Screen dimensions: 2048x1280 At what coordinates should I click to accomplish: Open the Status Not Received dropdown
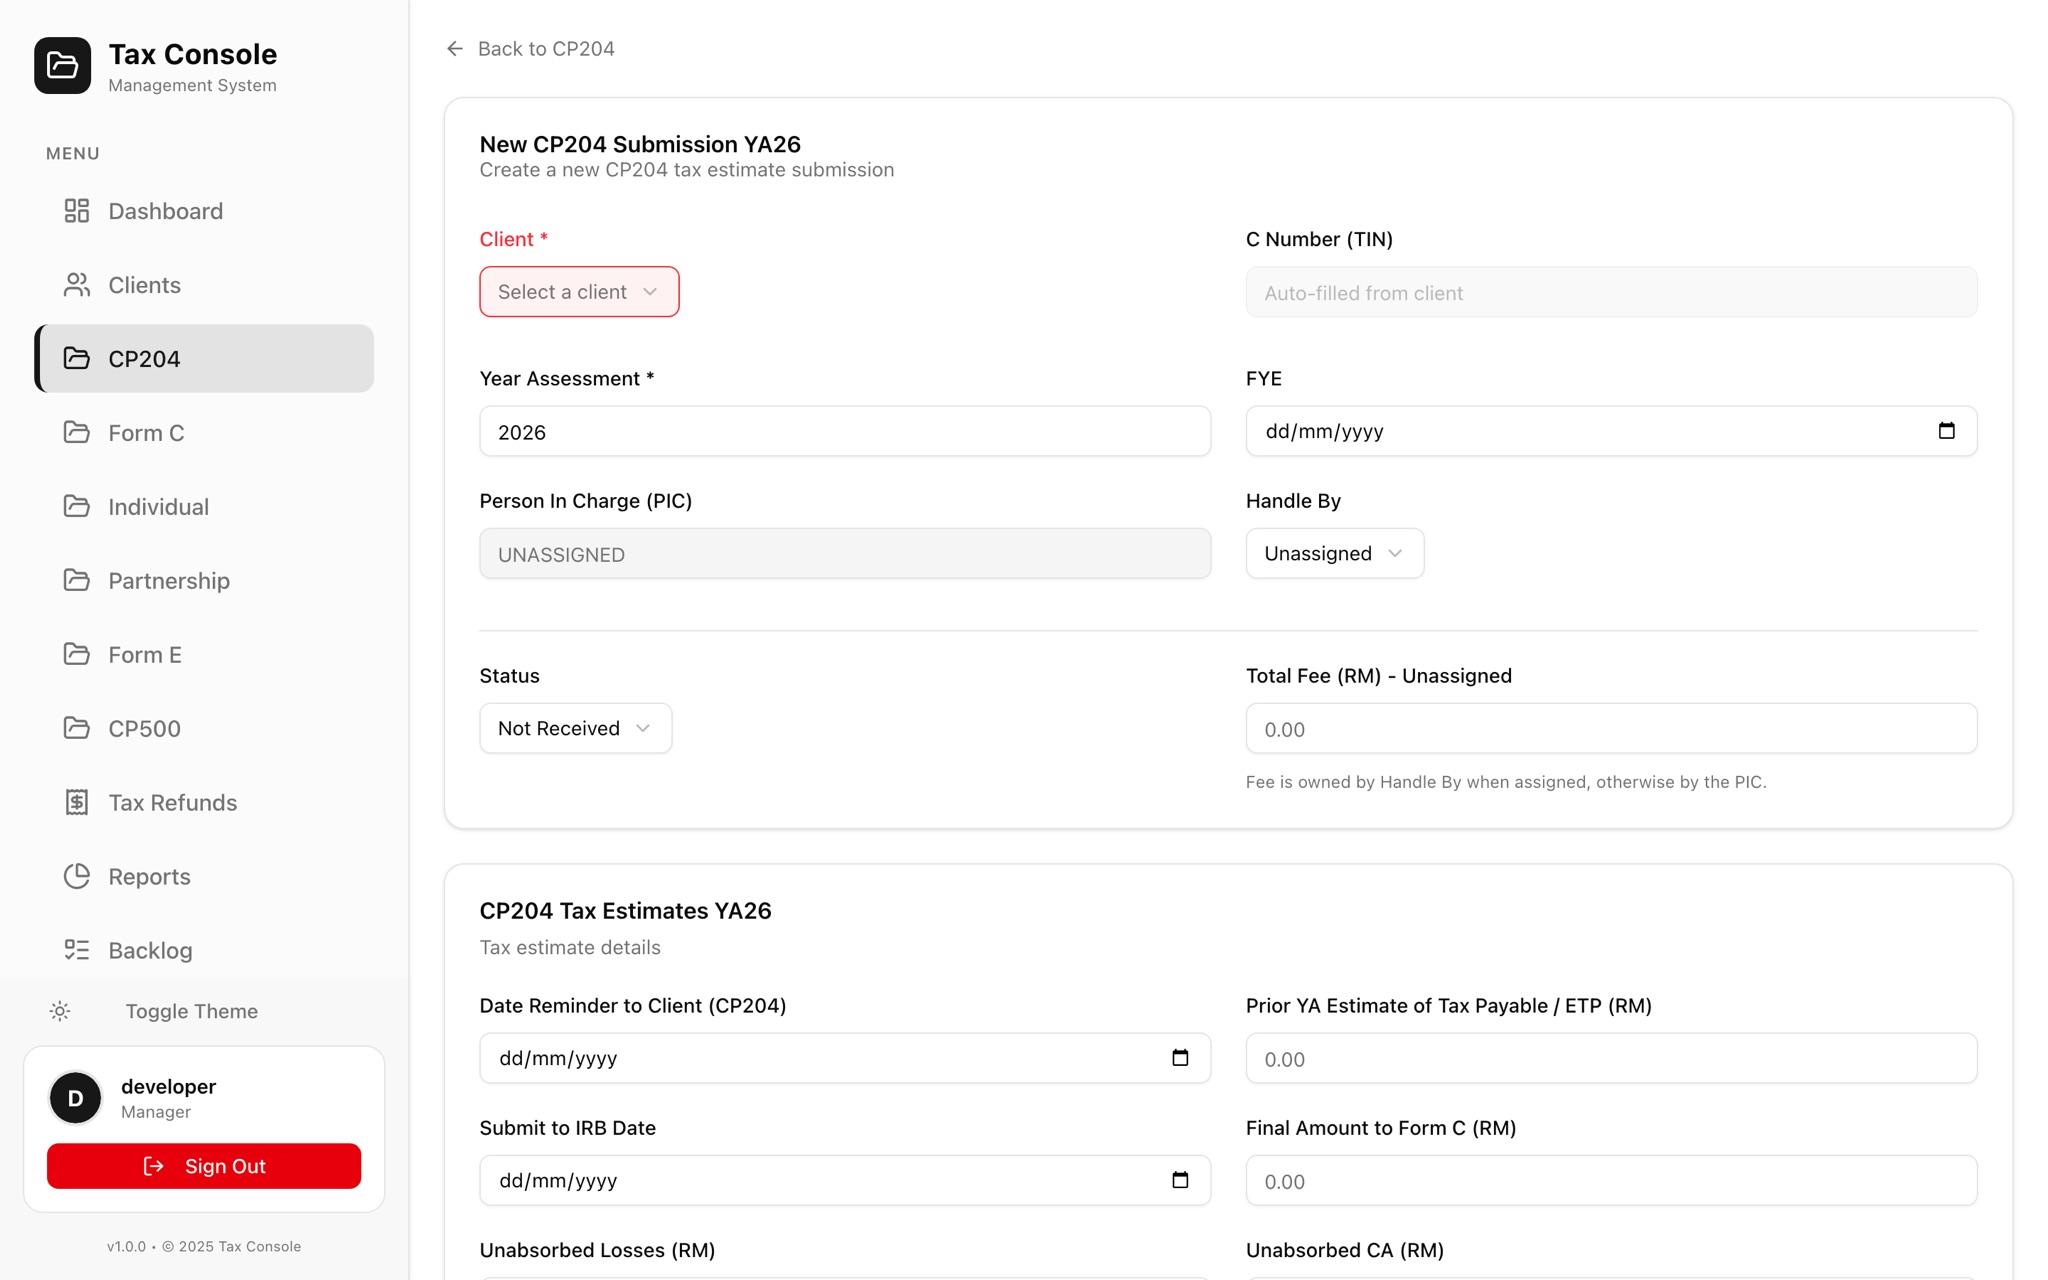point(576,728)
